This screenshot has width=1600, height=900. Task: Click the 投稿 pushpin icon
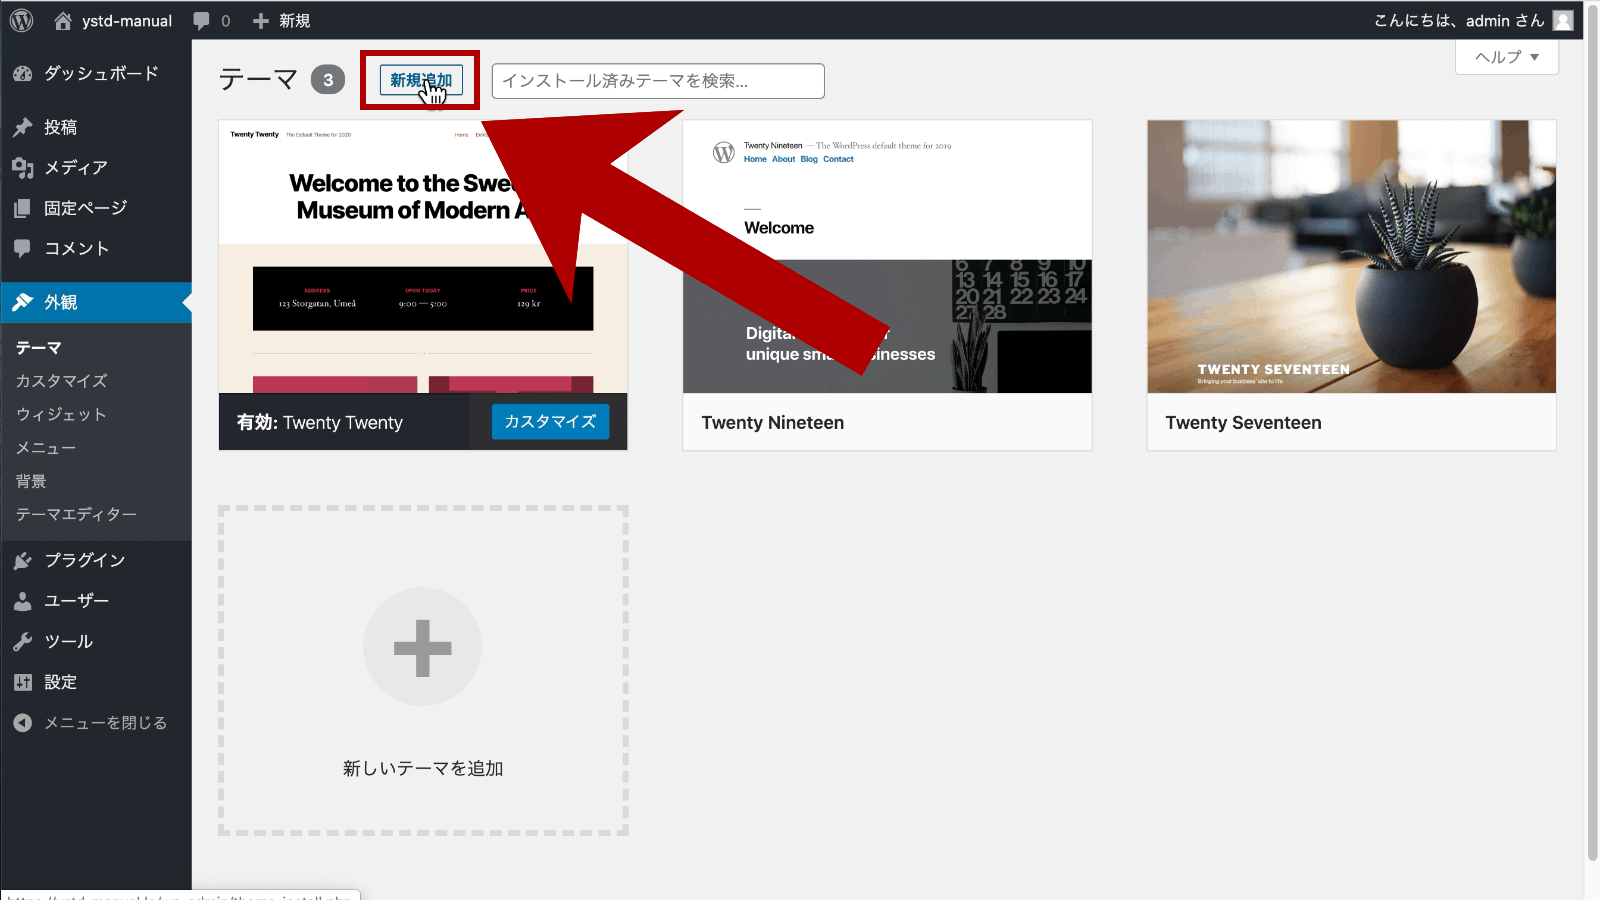coord(23,127)
